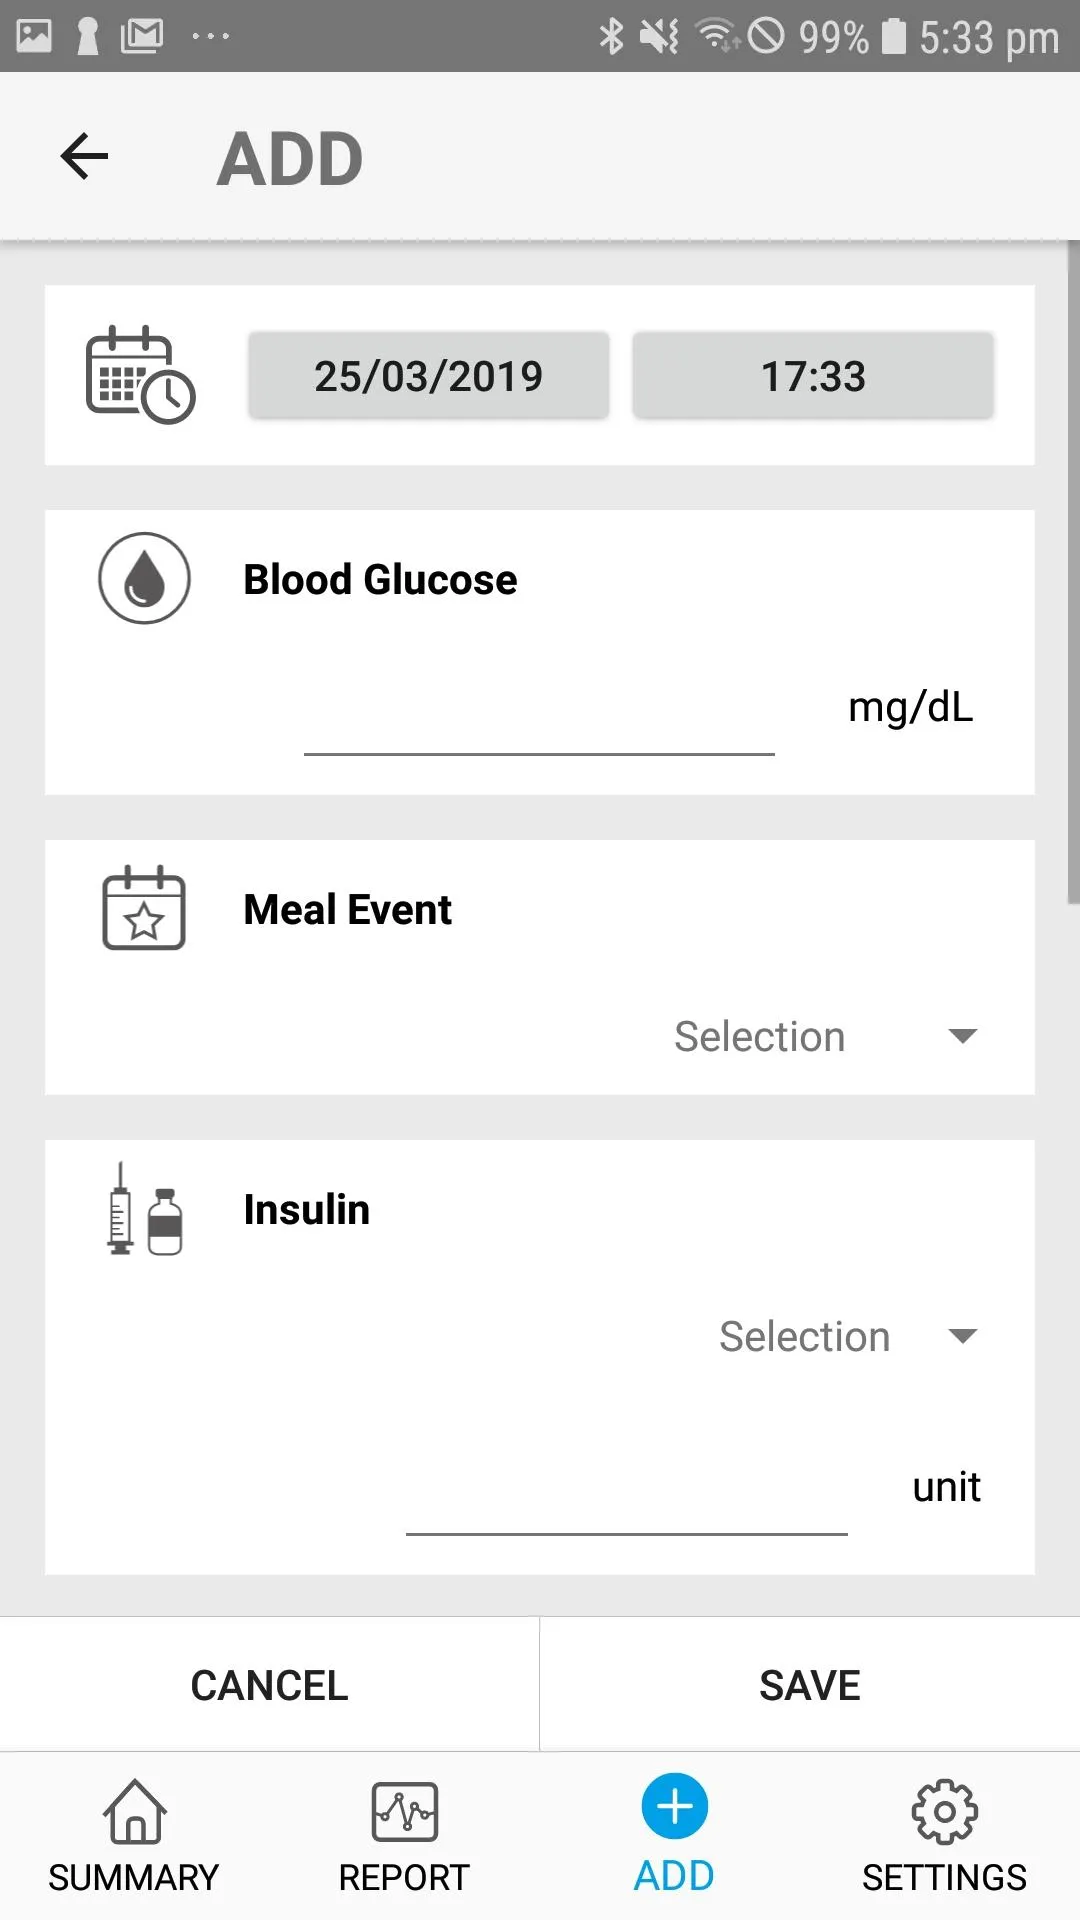The height and width of the screenshot is (1920, 1080).
Task: Click the calendar clock icon
Action: [140, 375]
